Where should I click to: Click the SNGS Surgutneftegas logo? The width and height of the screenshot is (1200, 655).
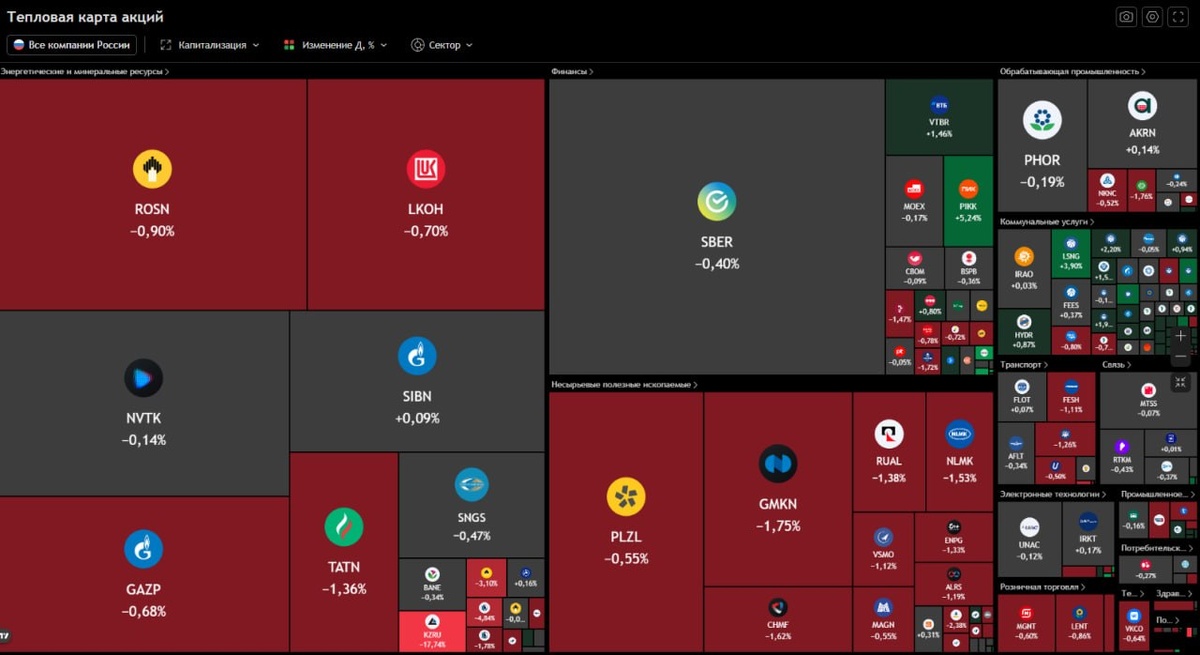[x=471, y=485]
